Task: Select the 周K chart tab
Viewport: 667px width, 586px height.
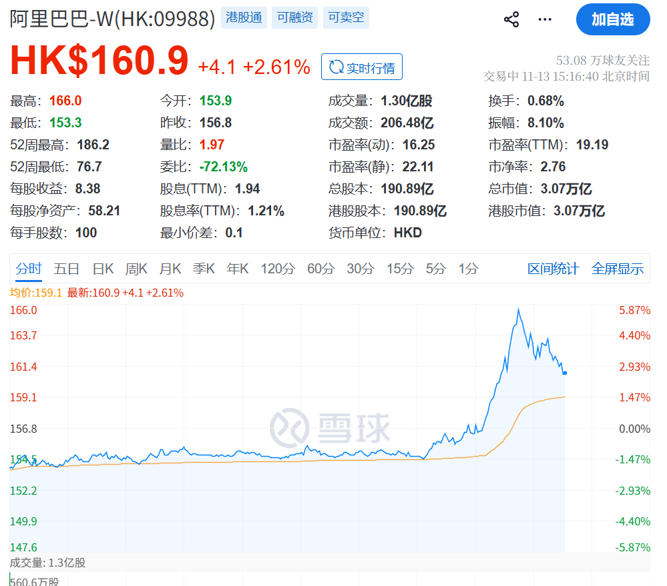Action: 136,268
